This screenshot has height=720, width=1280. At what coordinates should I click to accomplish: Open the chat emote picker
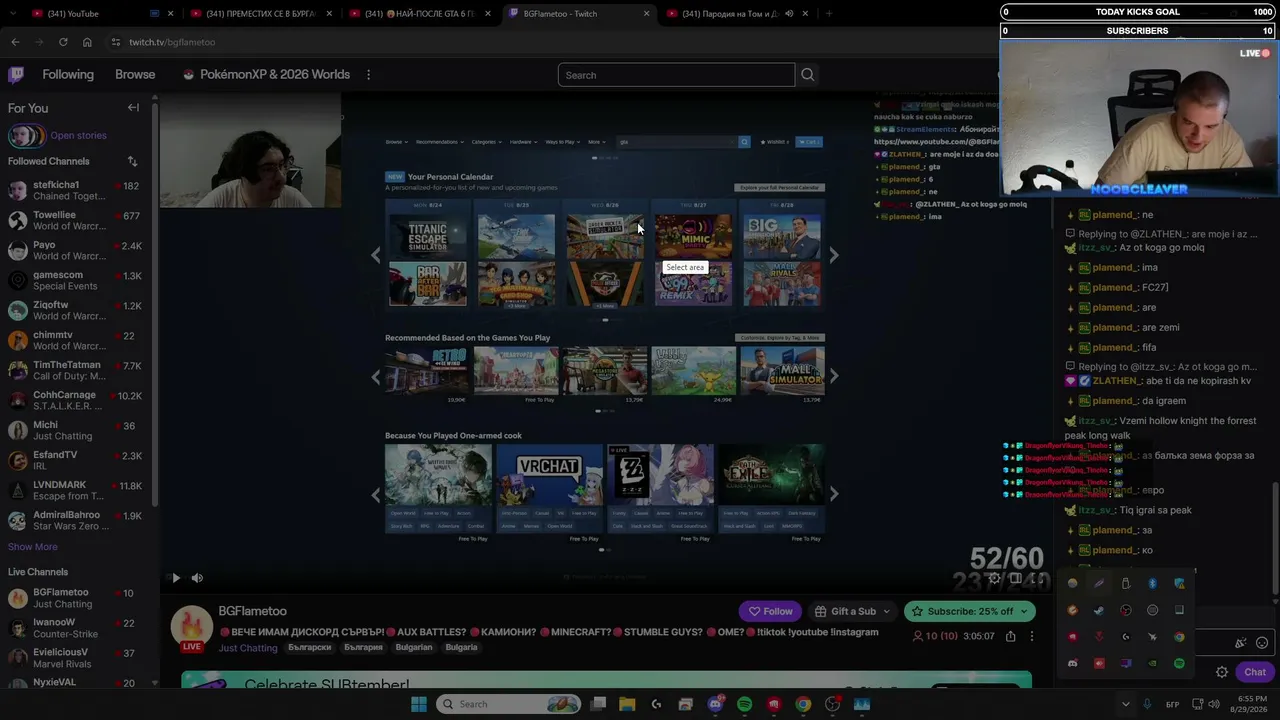click(1262, 643)
